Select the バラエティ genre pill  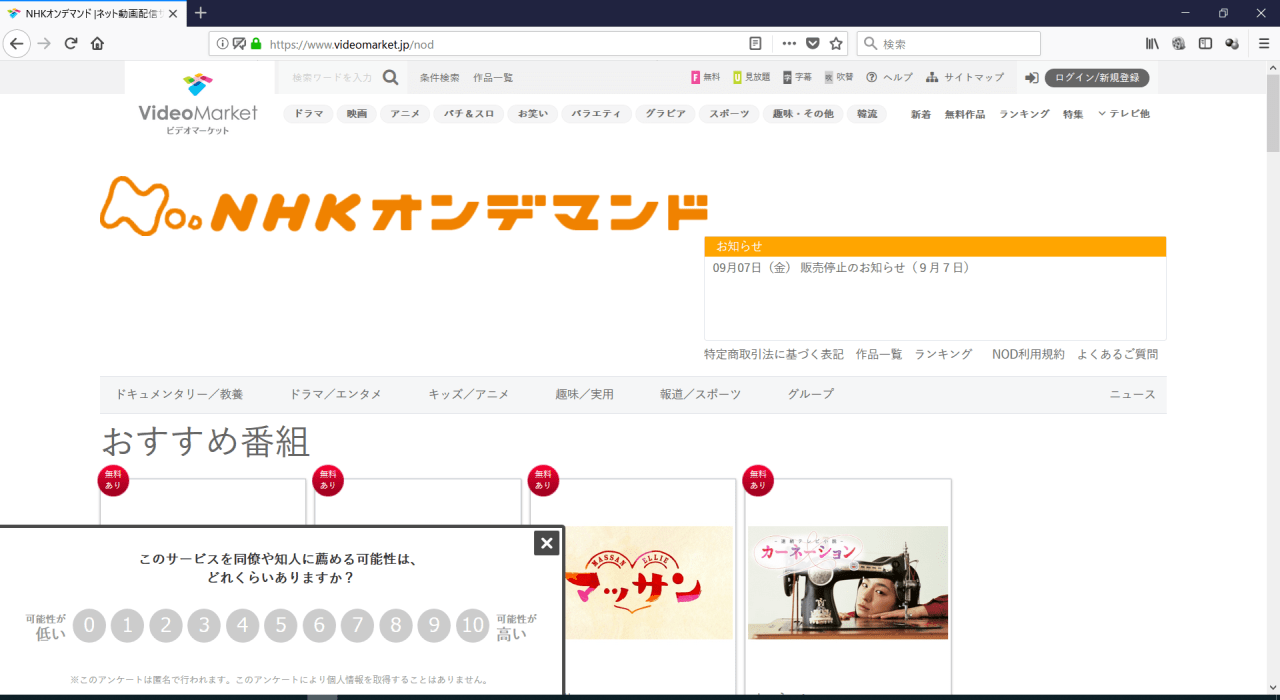(x=596, y=114)
